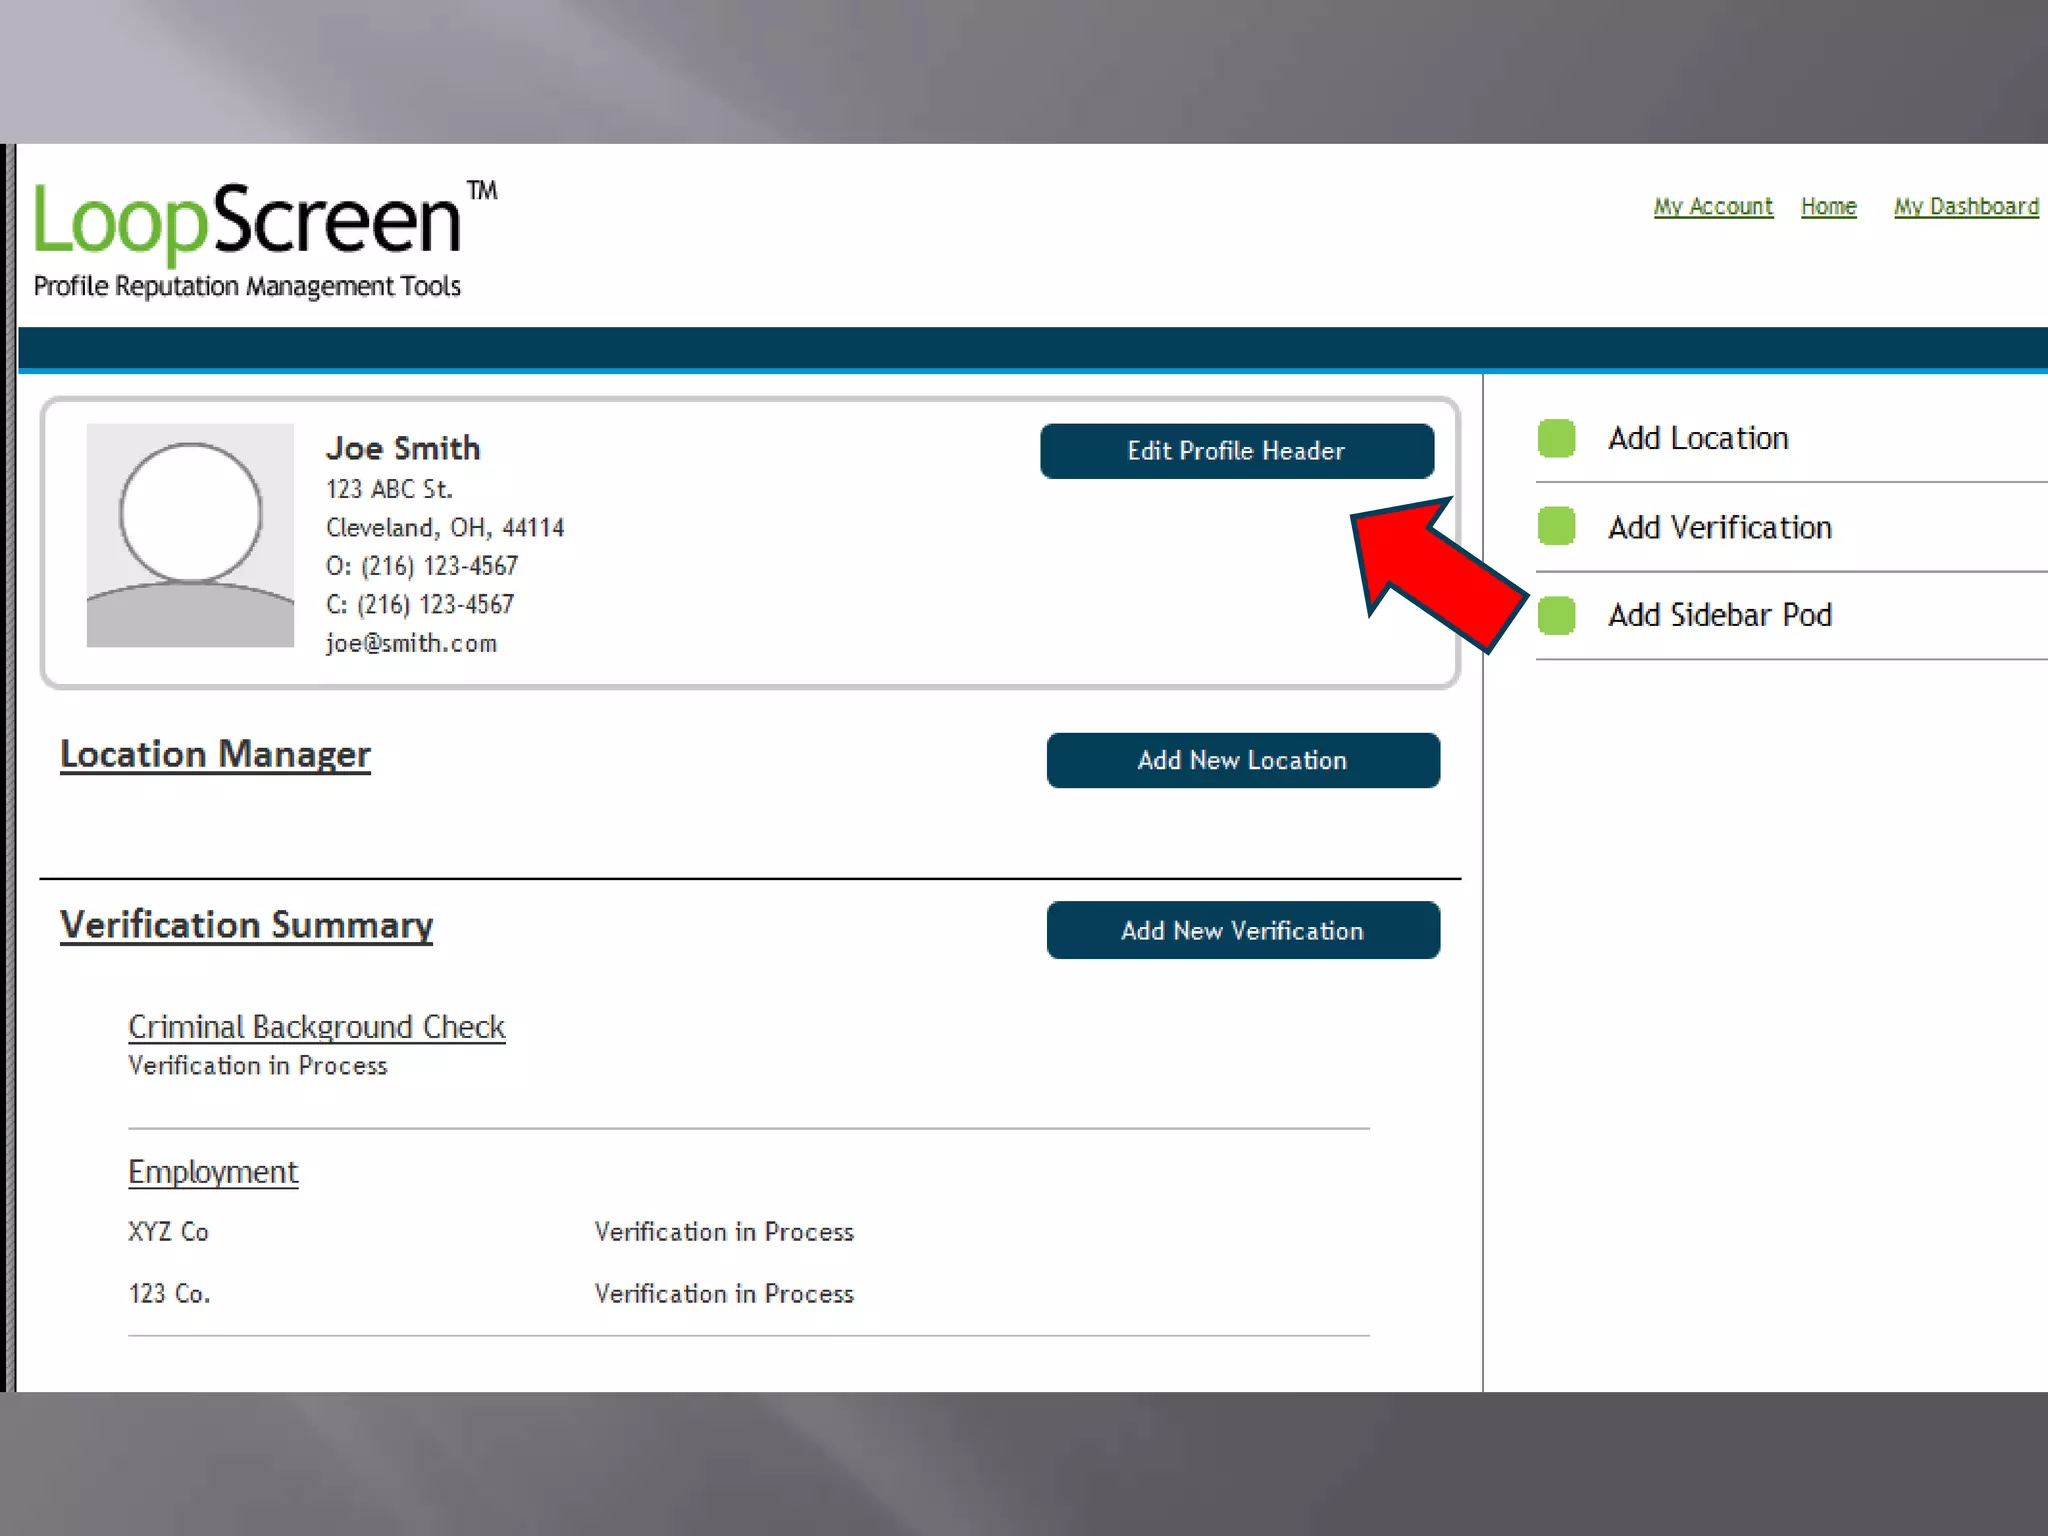Select Add Location in the sidebar
This screenshot has width=2048, height=1536.
tap(1698, 438)
